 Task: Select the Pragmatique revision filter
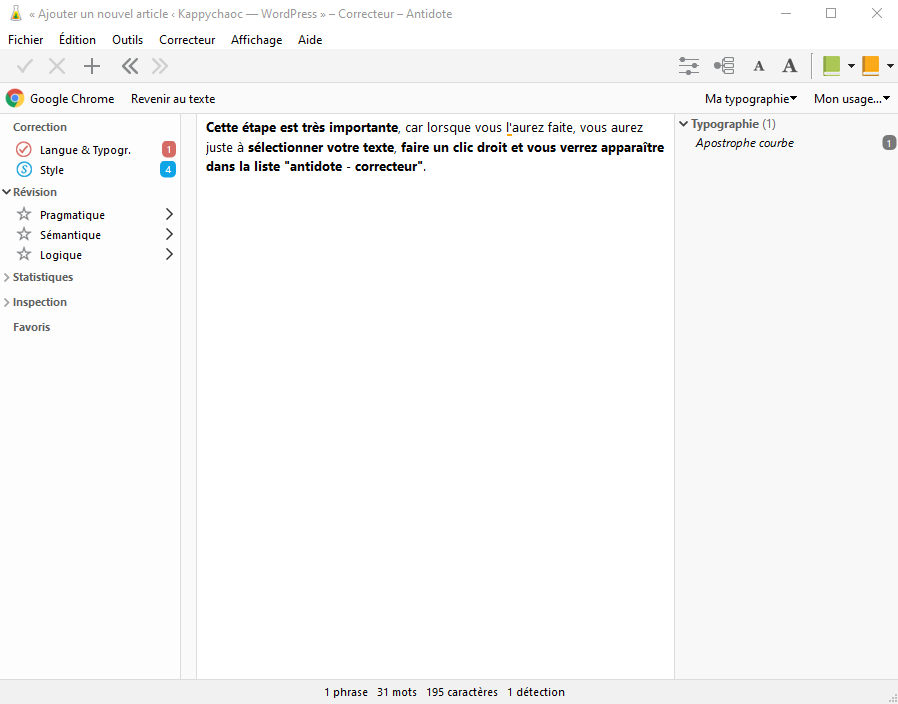click(x=72, y=215)
